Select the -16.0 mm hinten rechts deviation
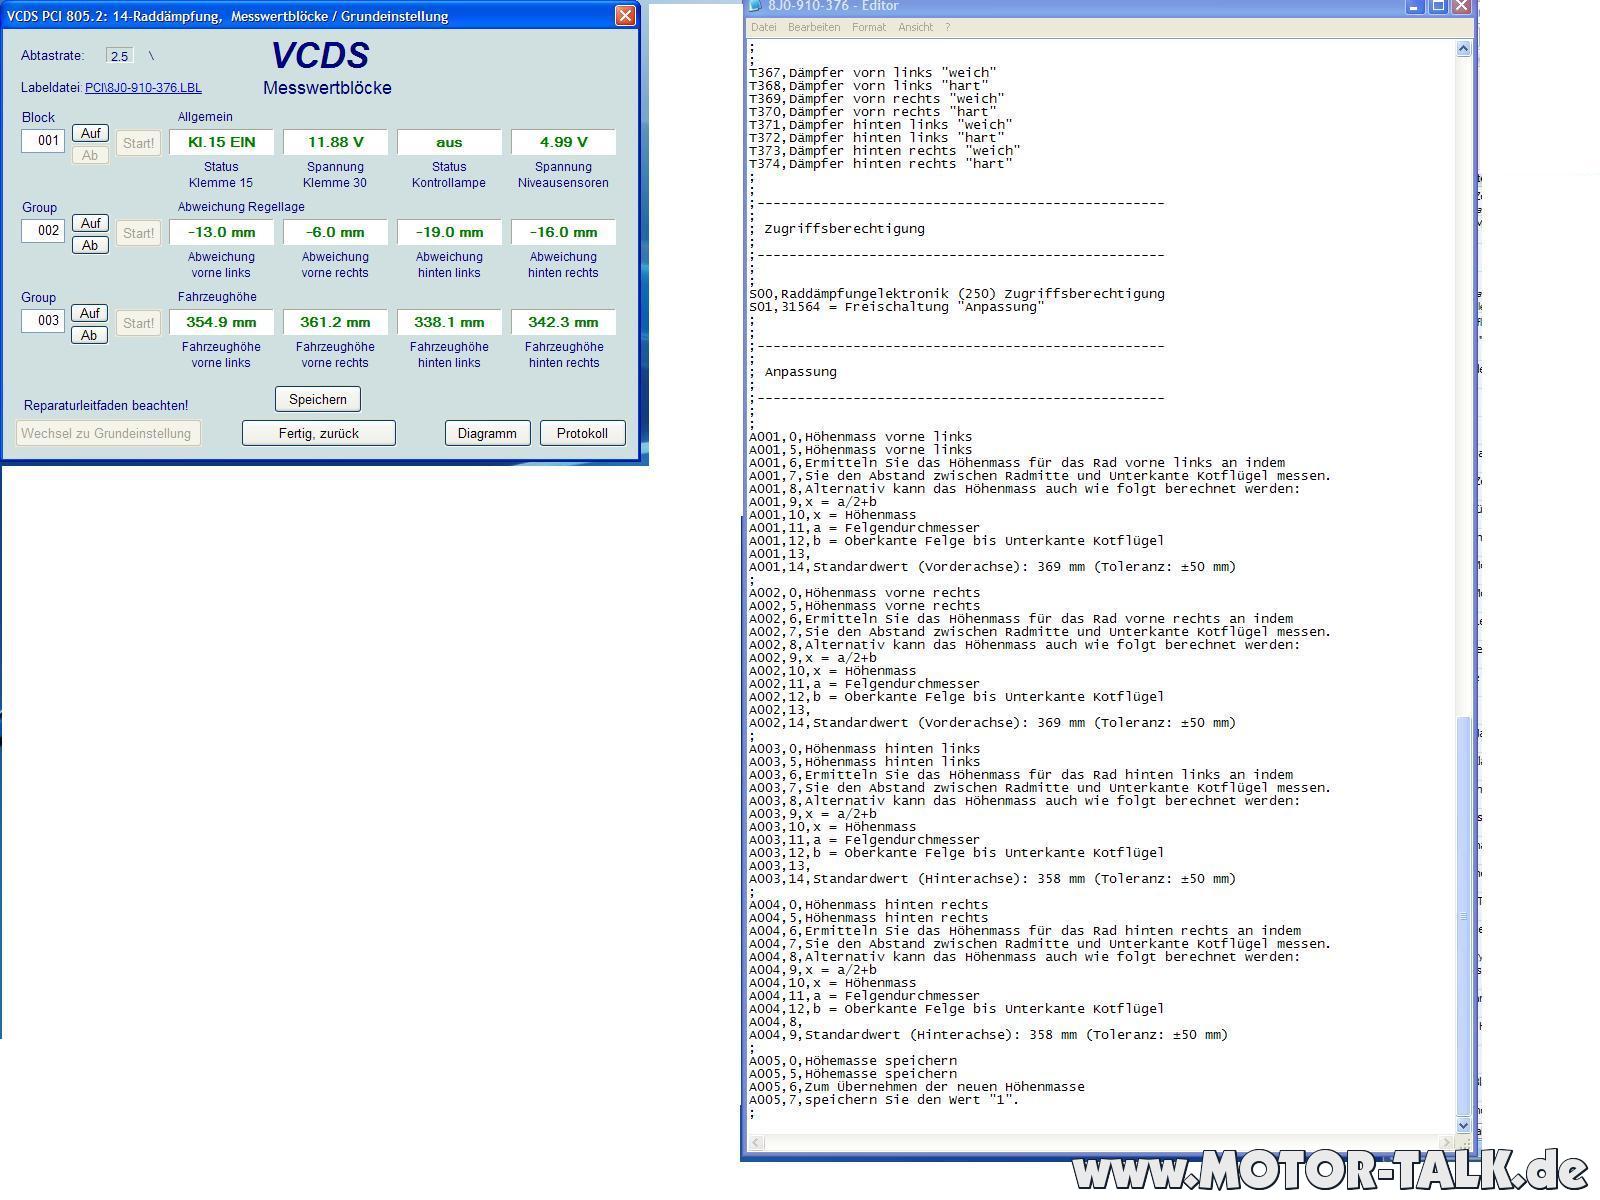 [x=563, y=232]
